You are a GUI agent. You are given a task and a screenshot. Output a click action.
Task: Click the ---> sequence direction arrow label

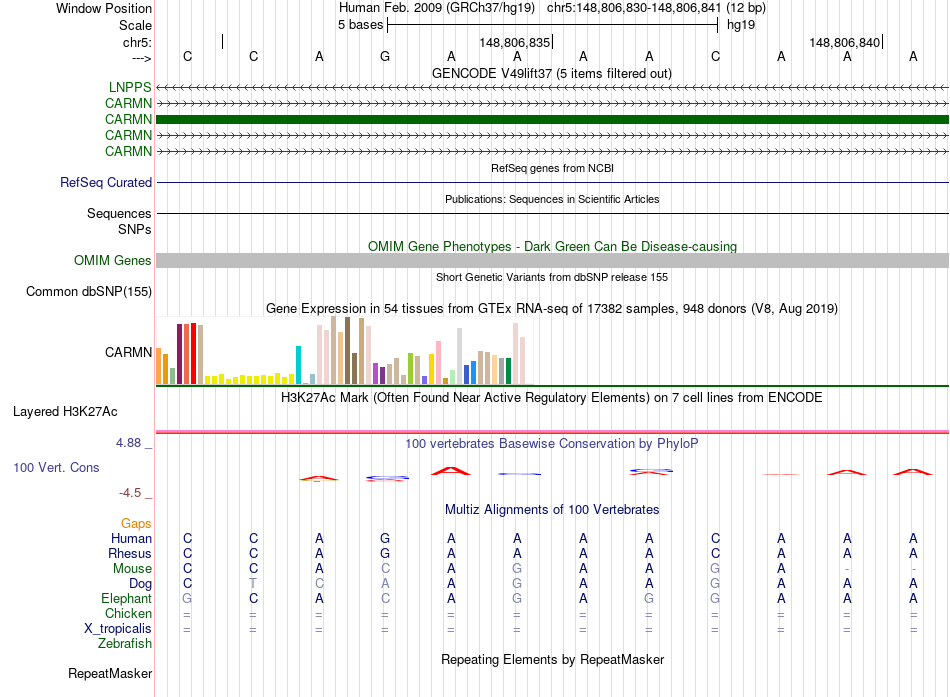pyautogui.click(x=141, y=59)
